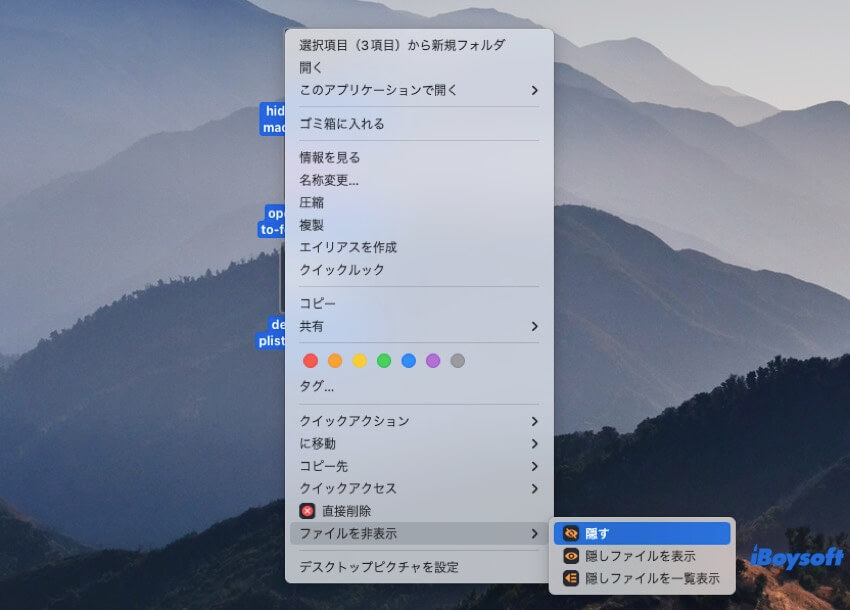The height and width of the screenshot is (610, 850).
Task: Select the crossed-eye Hide icon in the submenu
Action: [x=573, y=533]
